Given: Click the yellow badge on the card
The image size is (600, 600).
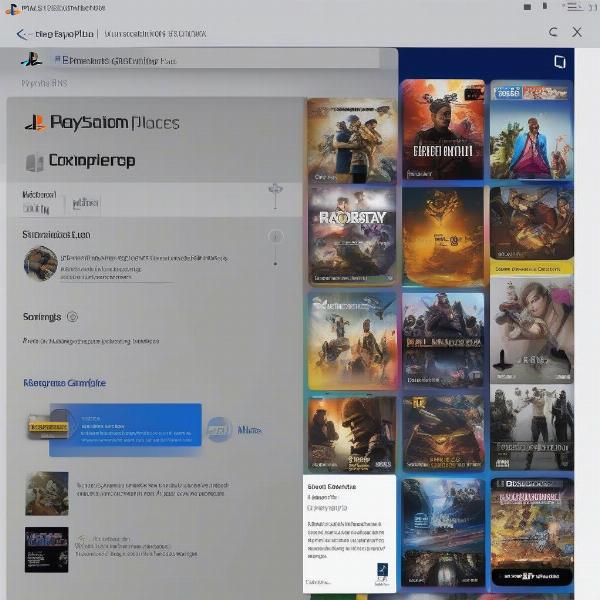Looking at the screenshot, I should (47, 427).
